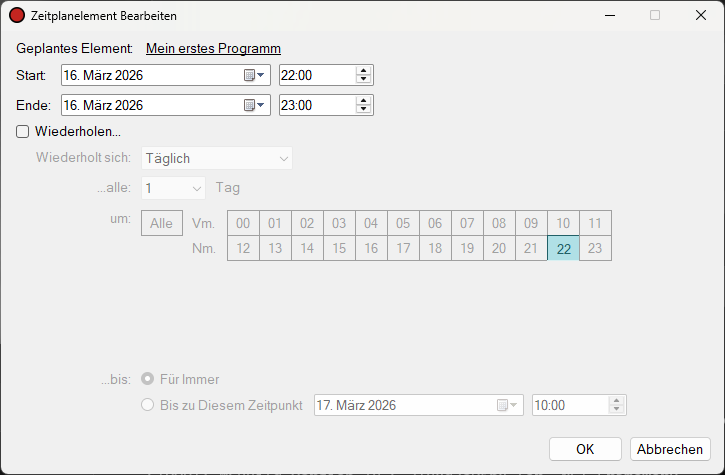Minimize the Zeitplanelement Bearbeiten window
Screen dimensions: 725x475
pos(610,15)
